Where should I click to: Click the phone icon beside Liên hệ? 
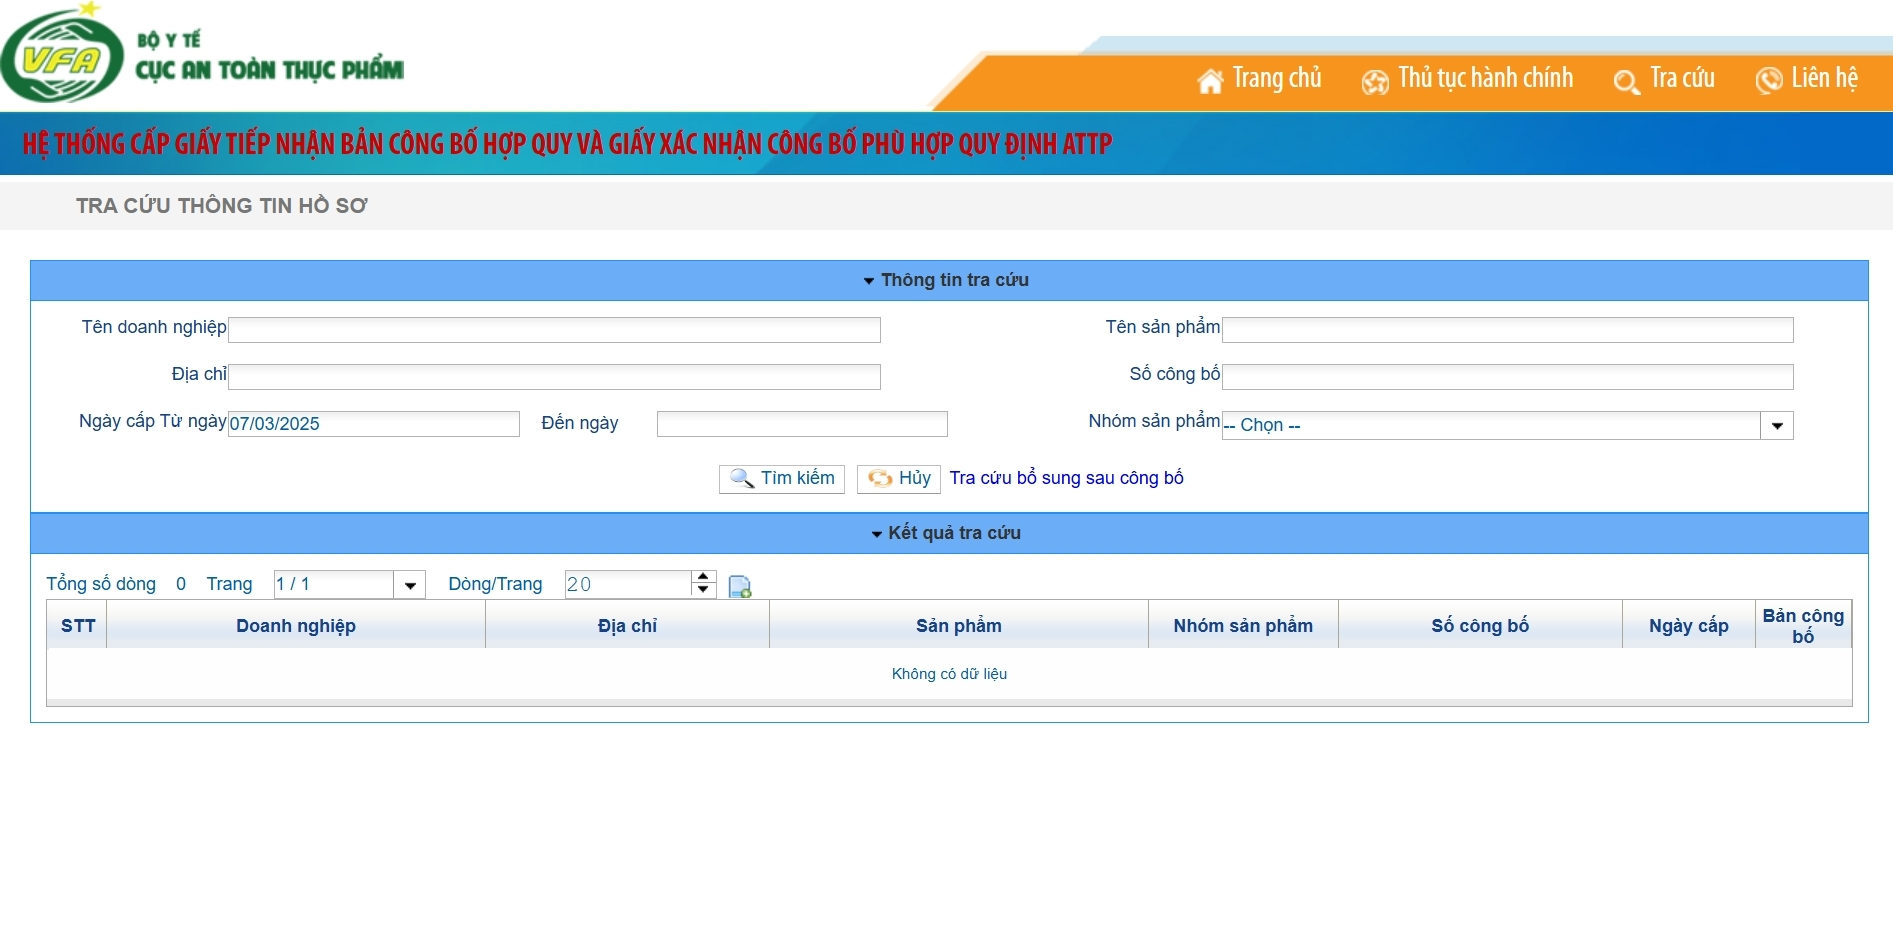[x=1769, y=80]
